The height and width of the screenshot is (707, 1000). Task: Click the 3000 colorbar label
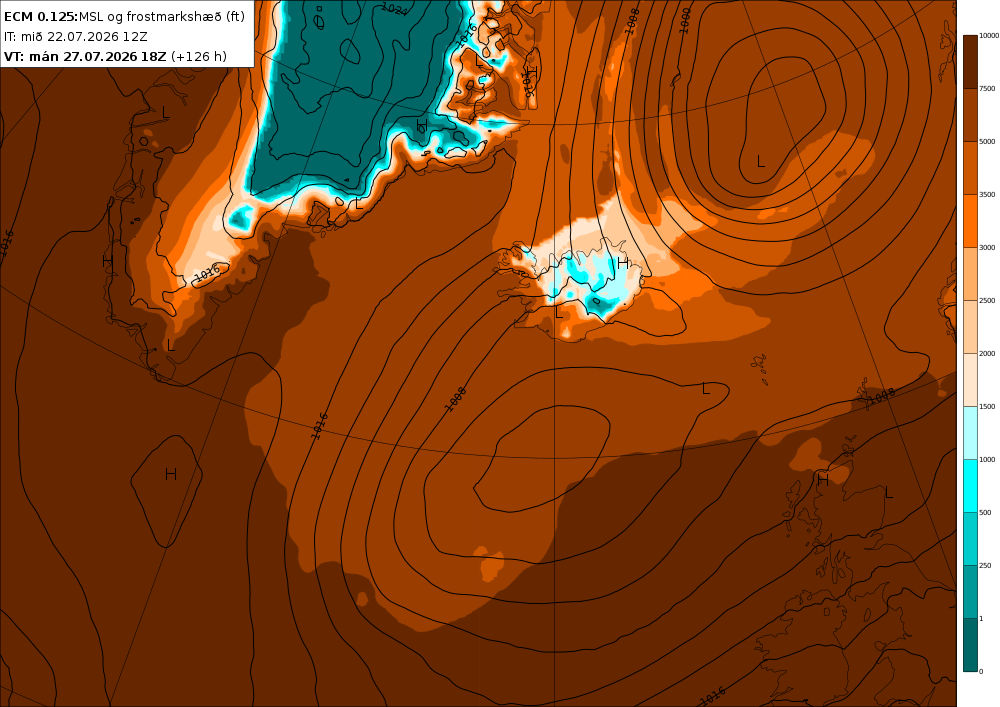pos(987,247)
